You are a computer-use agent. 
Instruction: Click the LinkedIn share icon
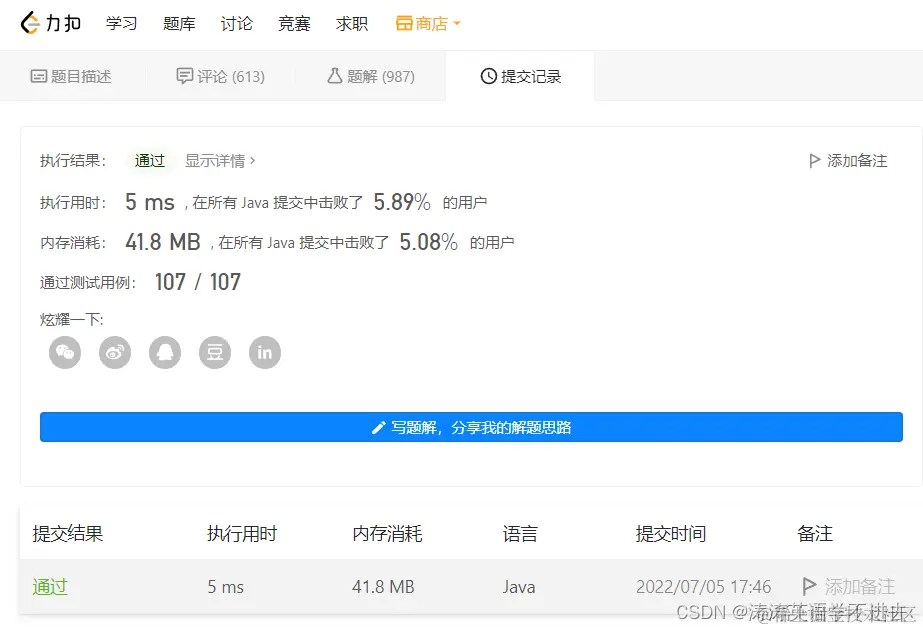click(264, 352)
